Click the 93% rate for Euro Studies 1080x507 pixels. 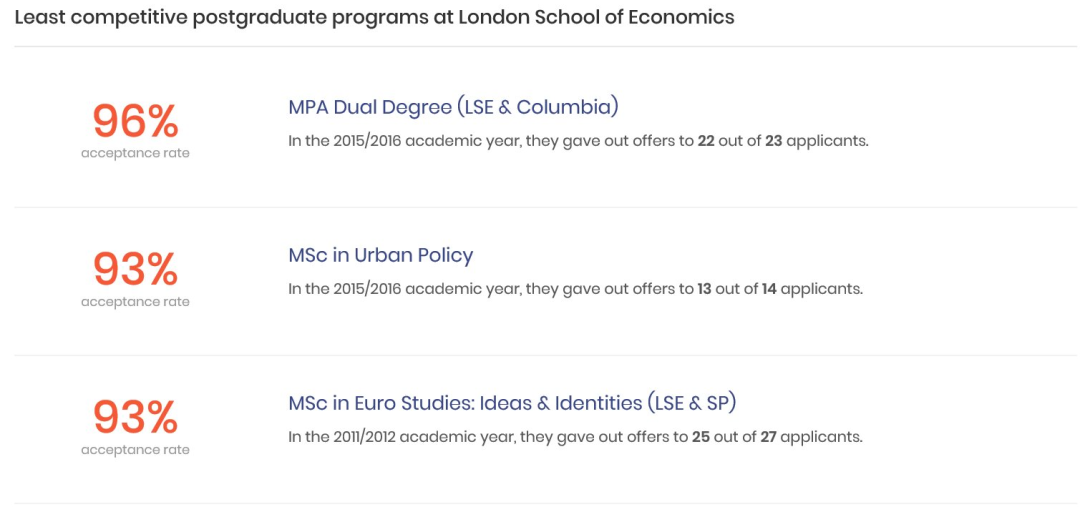coord(135,417)
